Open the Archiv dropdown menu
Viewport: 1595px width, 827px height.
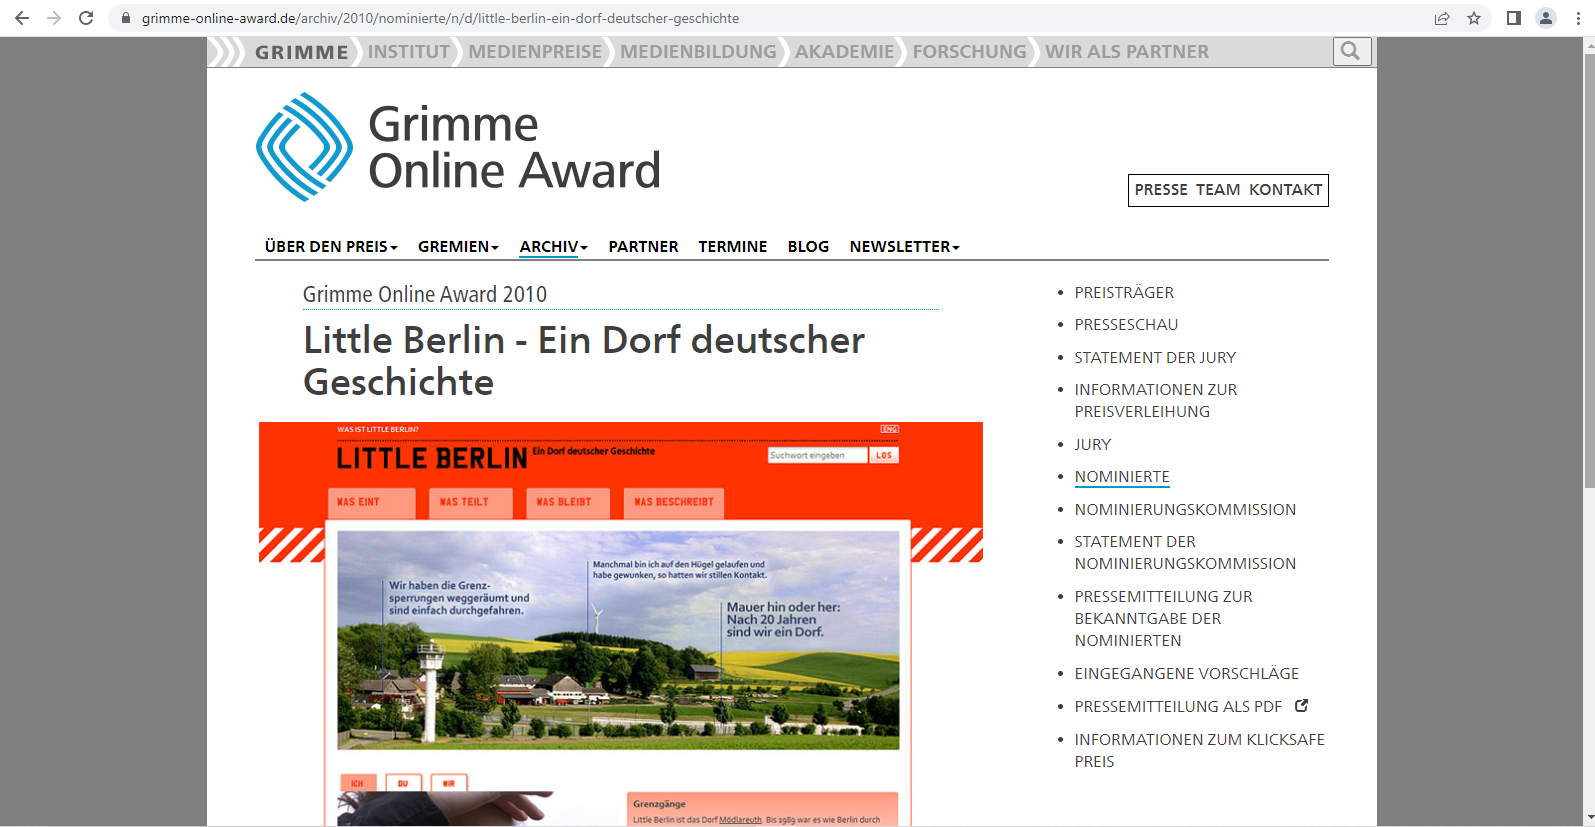pos(553,246)
